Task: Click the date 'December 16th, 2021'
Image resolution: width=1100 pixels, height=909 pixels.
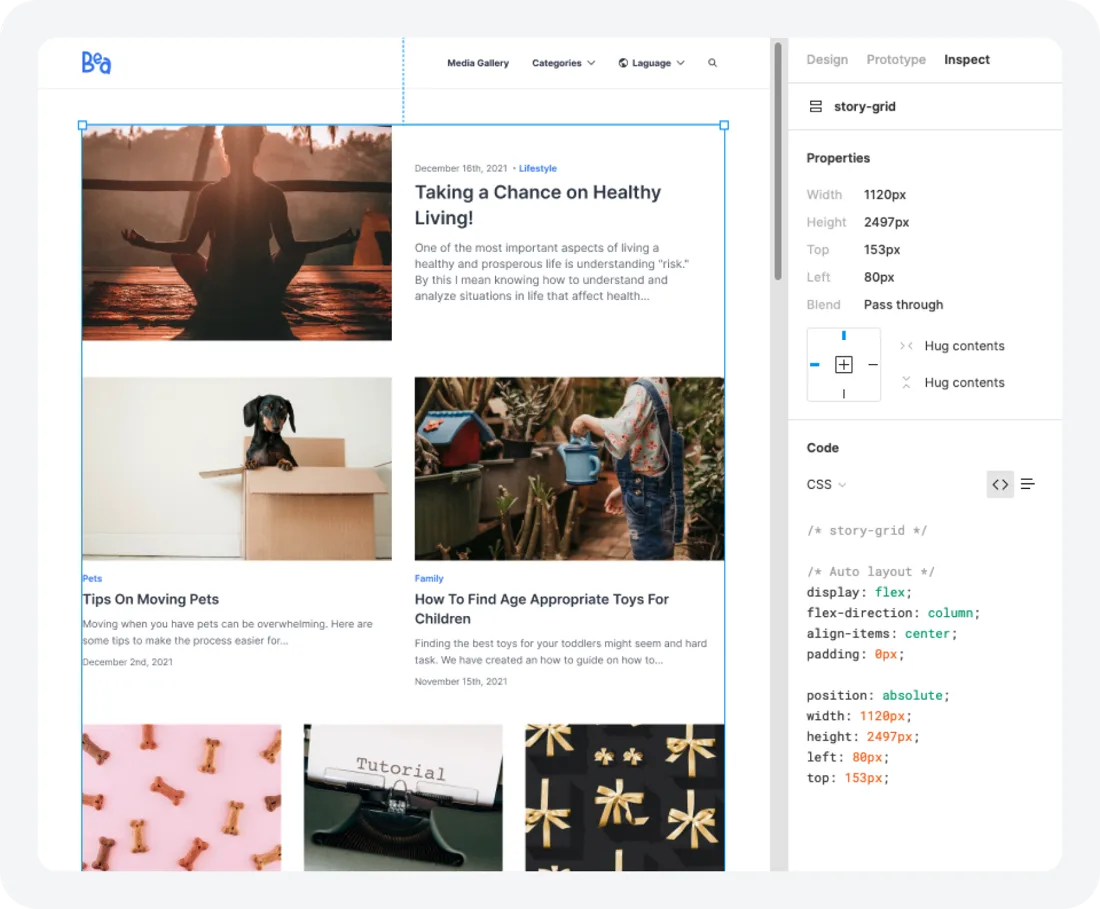Action: 461,168
